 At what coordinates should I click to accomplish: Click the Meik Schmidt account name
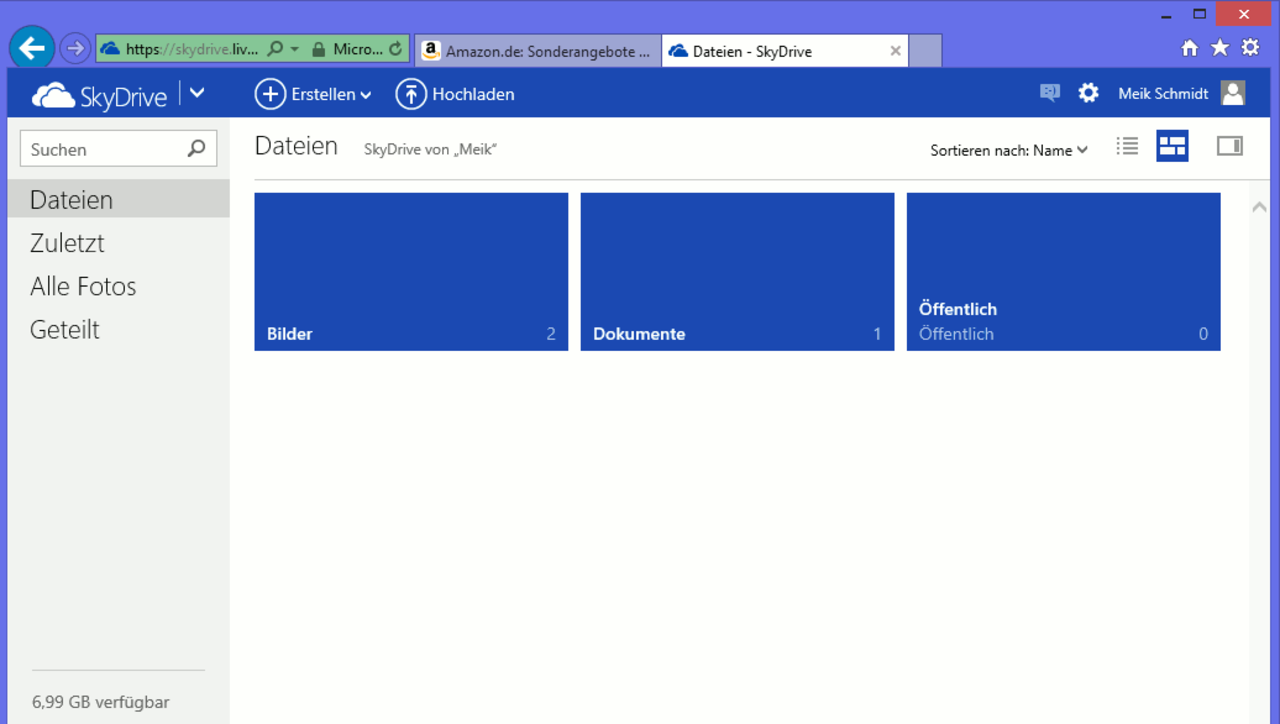(x=1163, y=93)
